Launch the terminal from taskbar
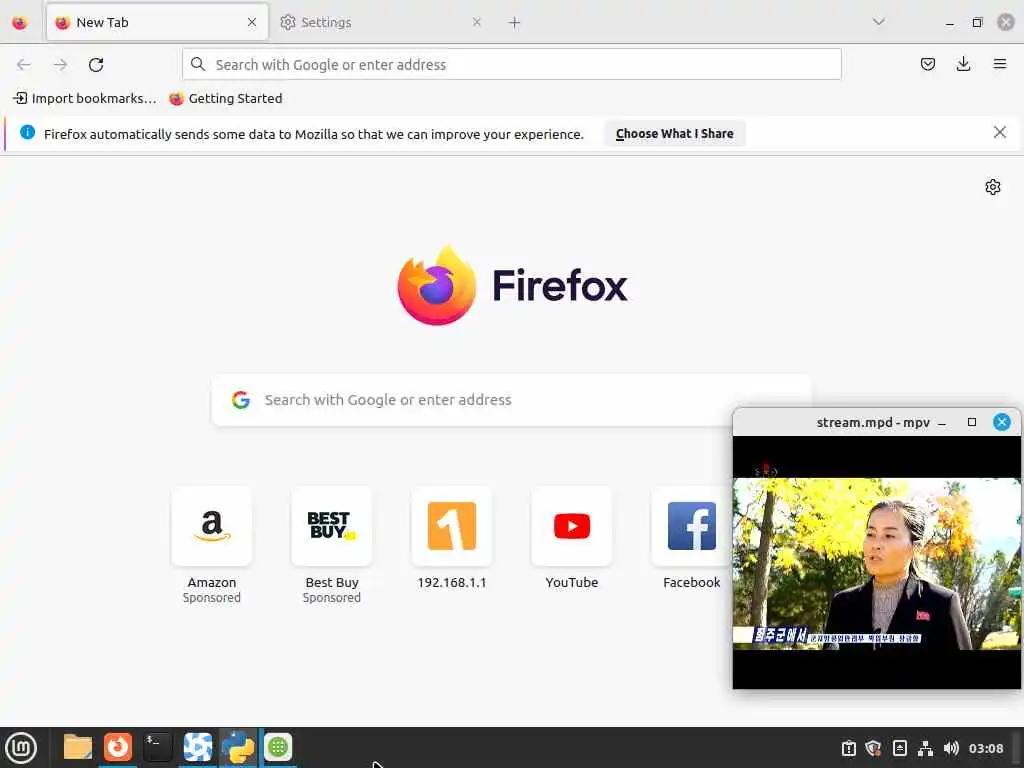1024x768 pixels. (157, 747)
